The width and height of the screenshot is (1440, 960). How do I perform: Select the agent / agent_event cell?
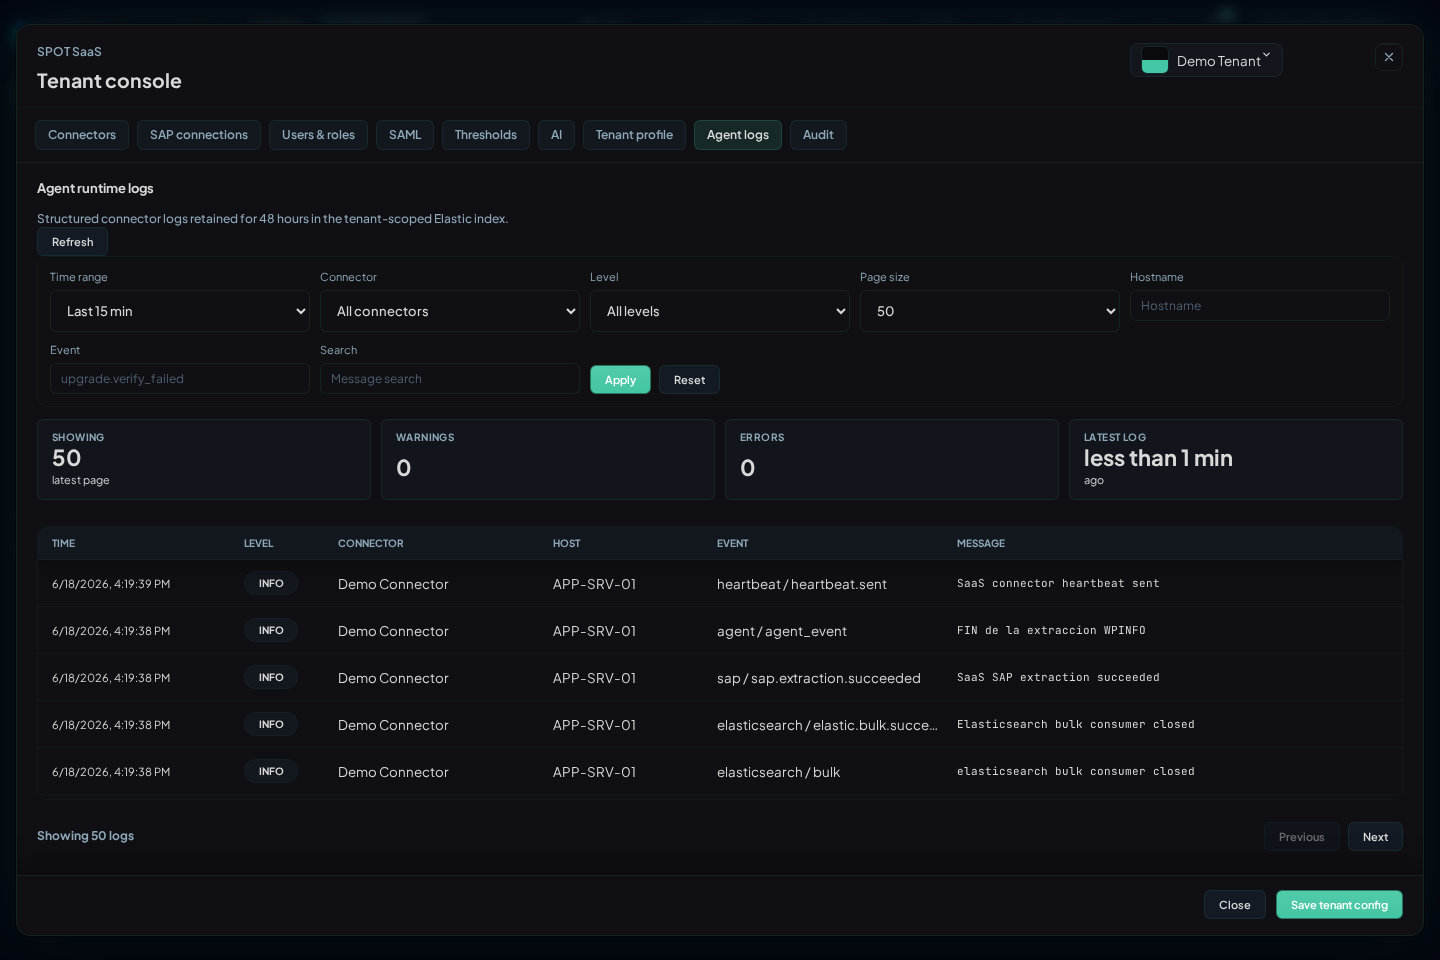[x=782, y=631]
